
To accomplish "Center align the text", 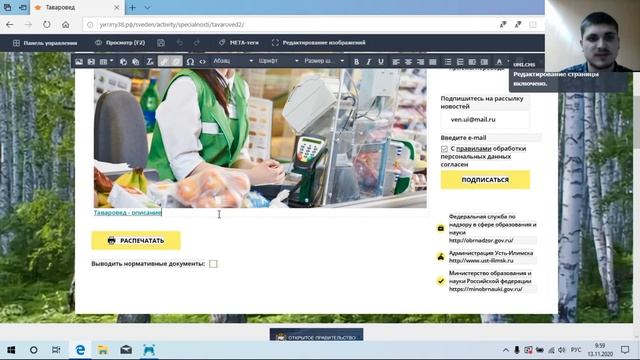I will click(x=408, y=62).
